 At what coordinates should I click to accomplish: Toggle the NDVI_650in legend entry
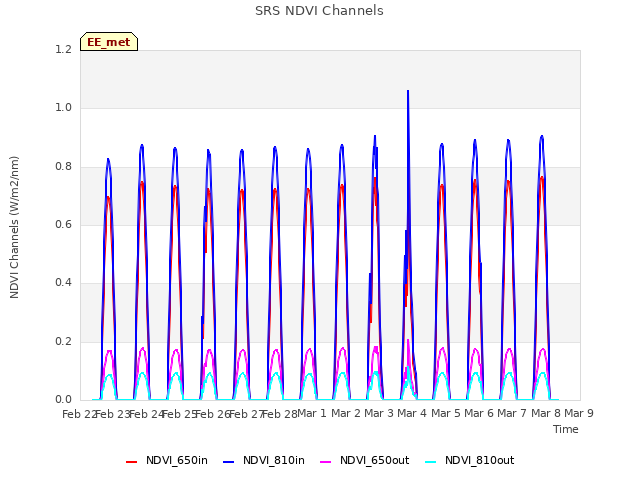(x=167, y=460)
